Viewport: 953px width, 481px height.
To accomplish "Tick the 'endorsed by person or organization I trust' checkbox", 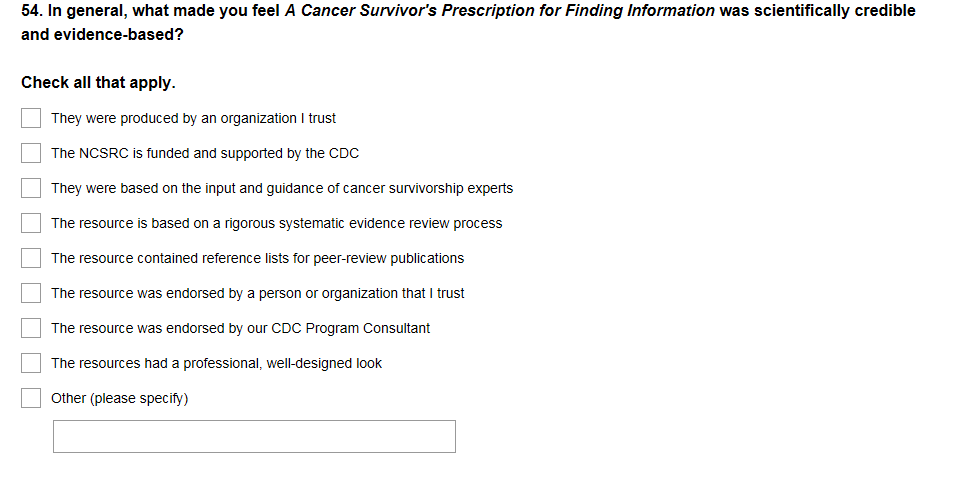I will 31,293.
